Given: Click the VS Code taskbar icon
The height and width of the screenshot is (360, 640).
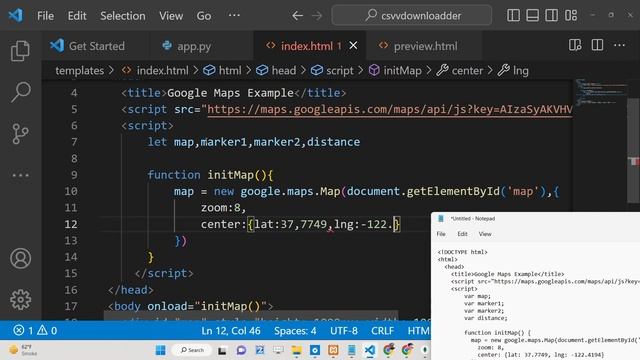Looking at the screenshot, I should pos(370,350).
